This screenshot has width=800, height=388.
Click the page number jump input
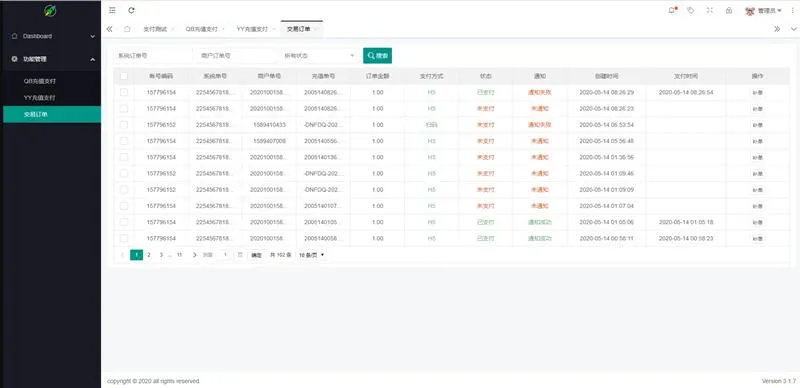click(225, 255)
